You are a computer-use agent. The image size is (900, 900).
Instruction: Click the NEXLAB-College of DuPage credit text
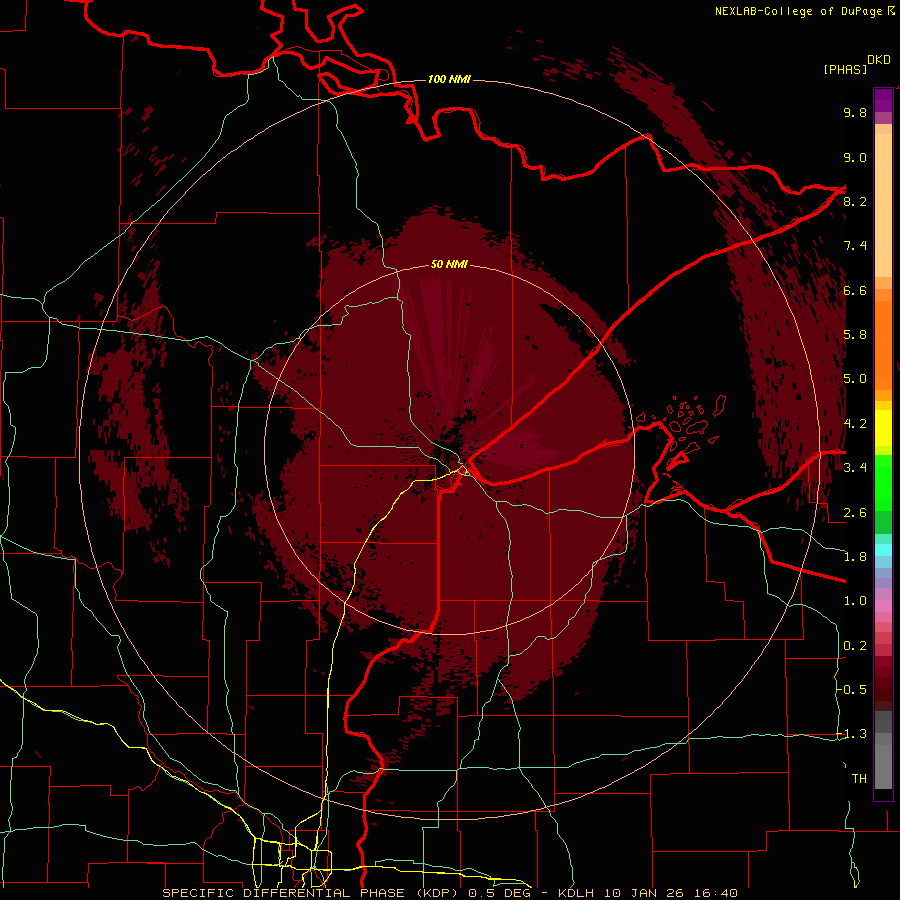pyautogui.click(x=804, y=11)
